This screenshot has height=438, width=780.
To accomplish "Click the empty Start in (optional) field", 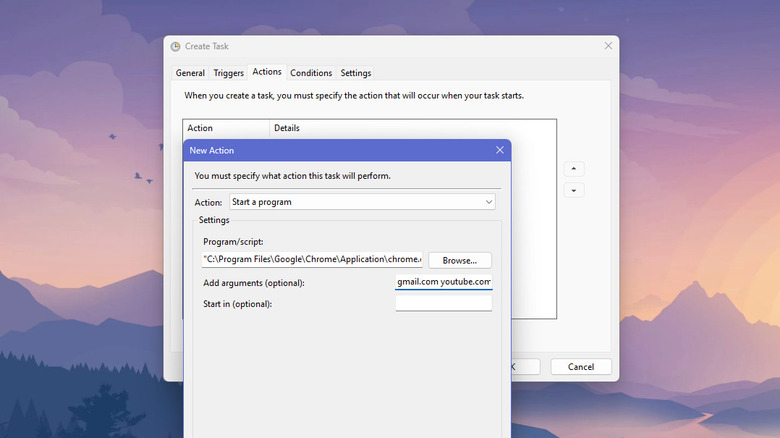I will point(444,303).
